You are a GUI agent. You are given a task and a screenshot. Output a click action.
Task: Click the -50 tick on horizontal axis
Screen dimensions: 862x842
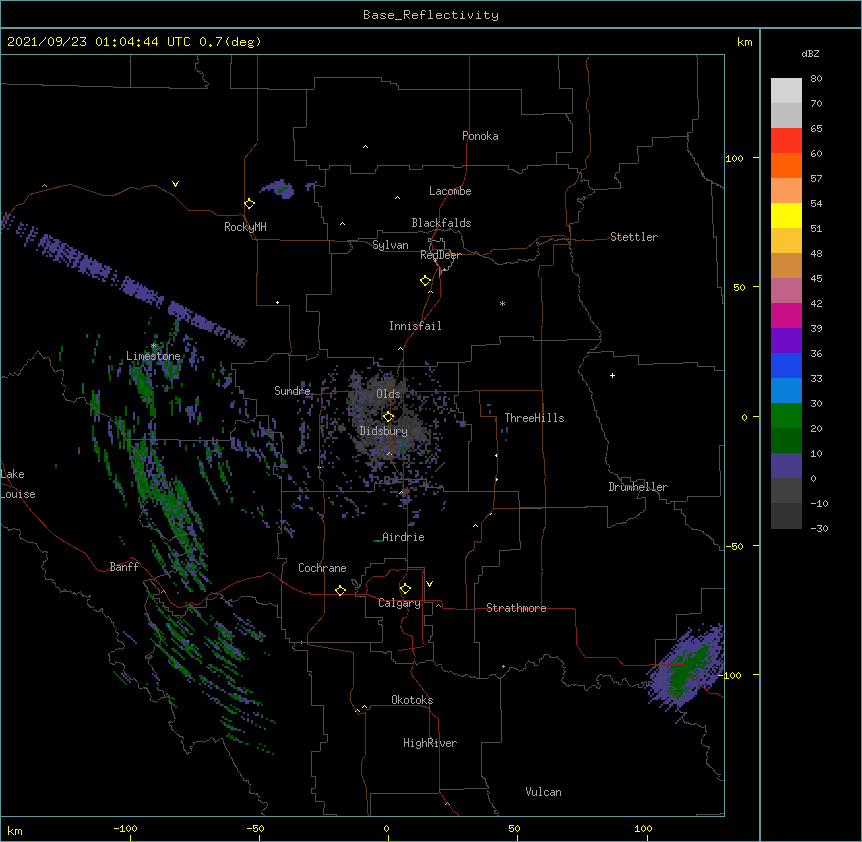255,828
